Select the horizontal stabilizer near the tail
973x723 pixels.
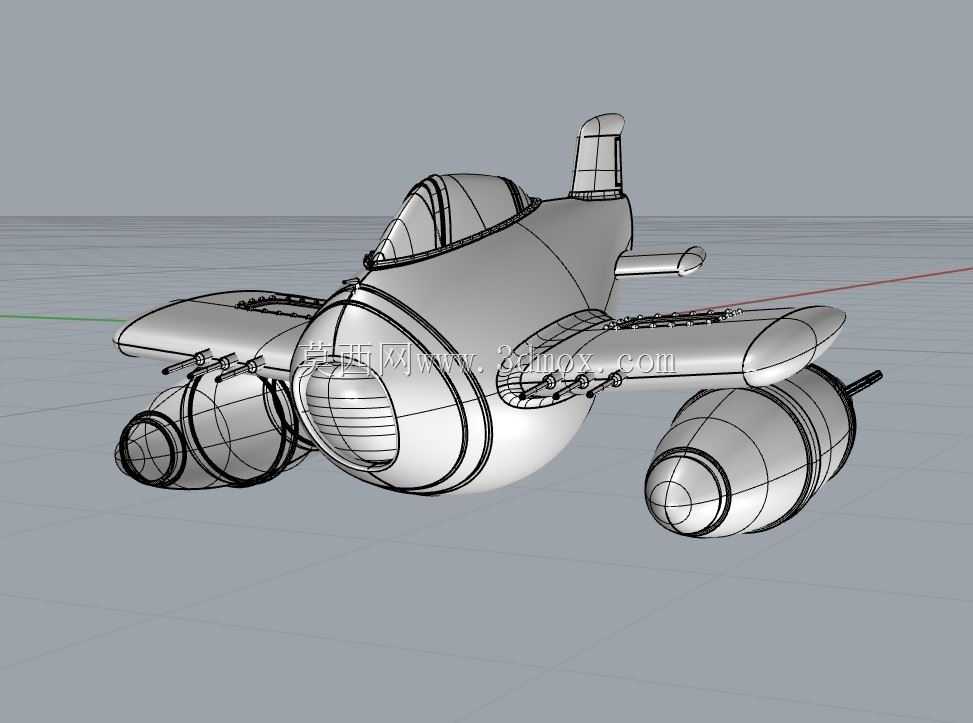[x=660, y=261]
